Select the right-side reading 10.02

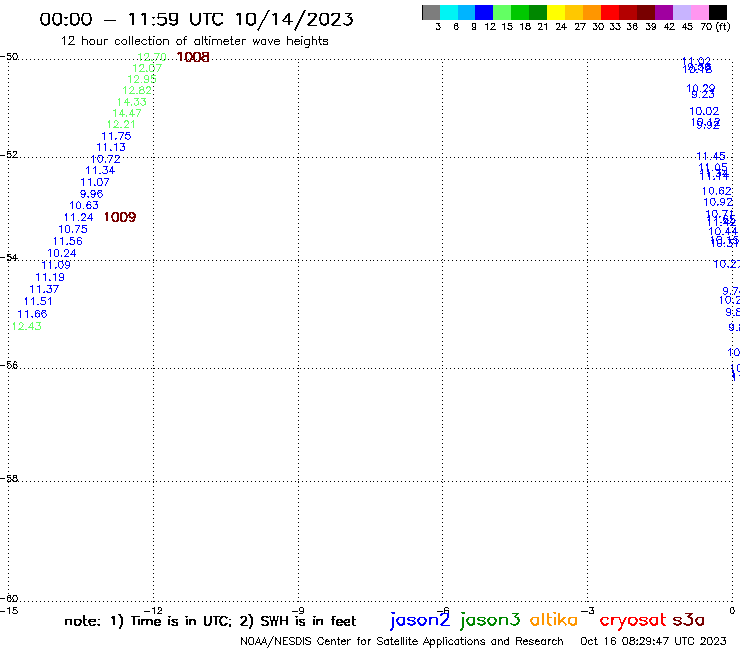704,111
